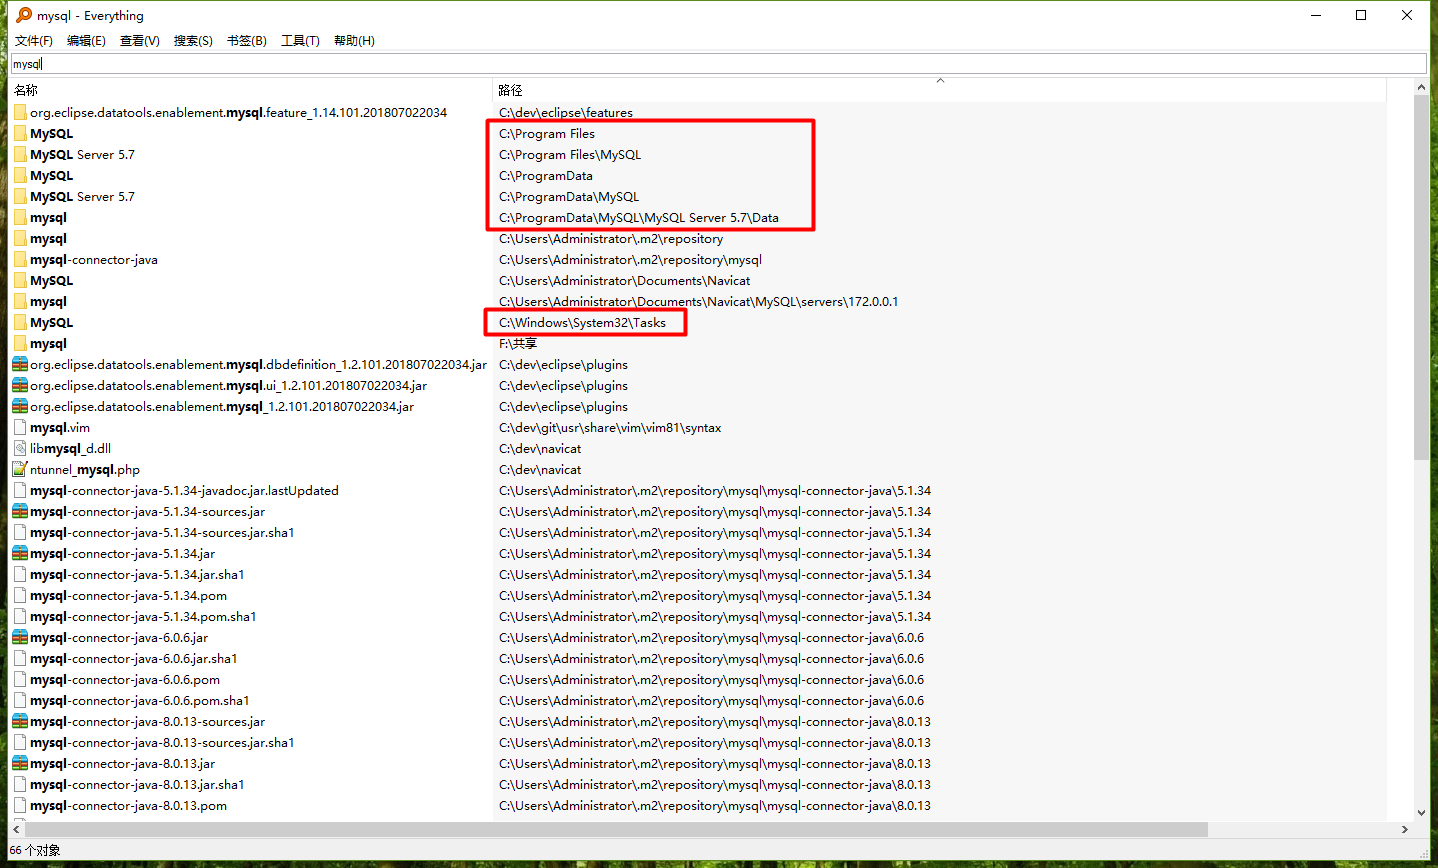Click path C:\dev\git\usr\share\vim\vim81\syntax
The image size is (1438, 868).
[610, 427]
